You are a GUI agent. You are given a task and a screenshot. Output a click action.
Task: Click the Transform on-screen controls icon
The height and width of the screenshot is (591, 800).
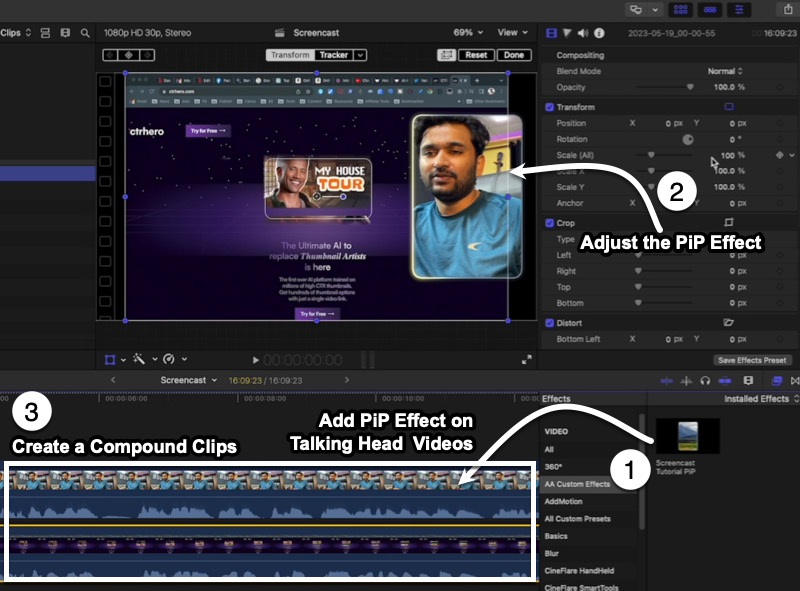coord(729,107)
